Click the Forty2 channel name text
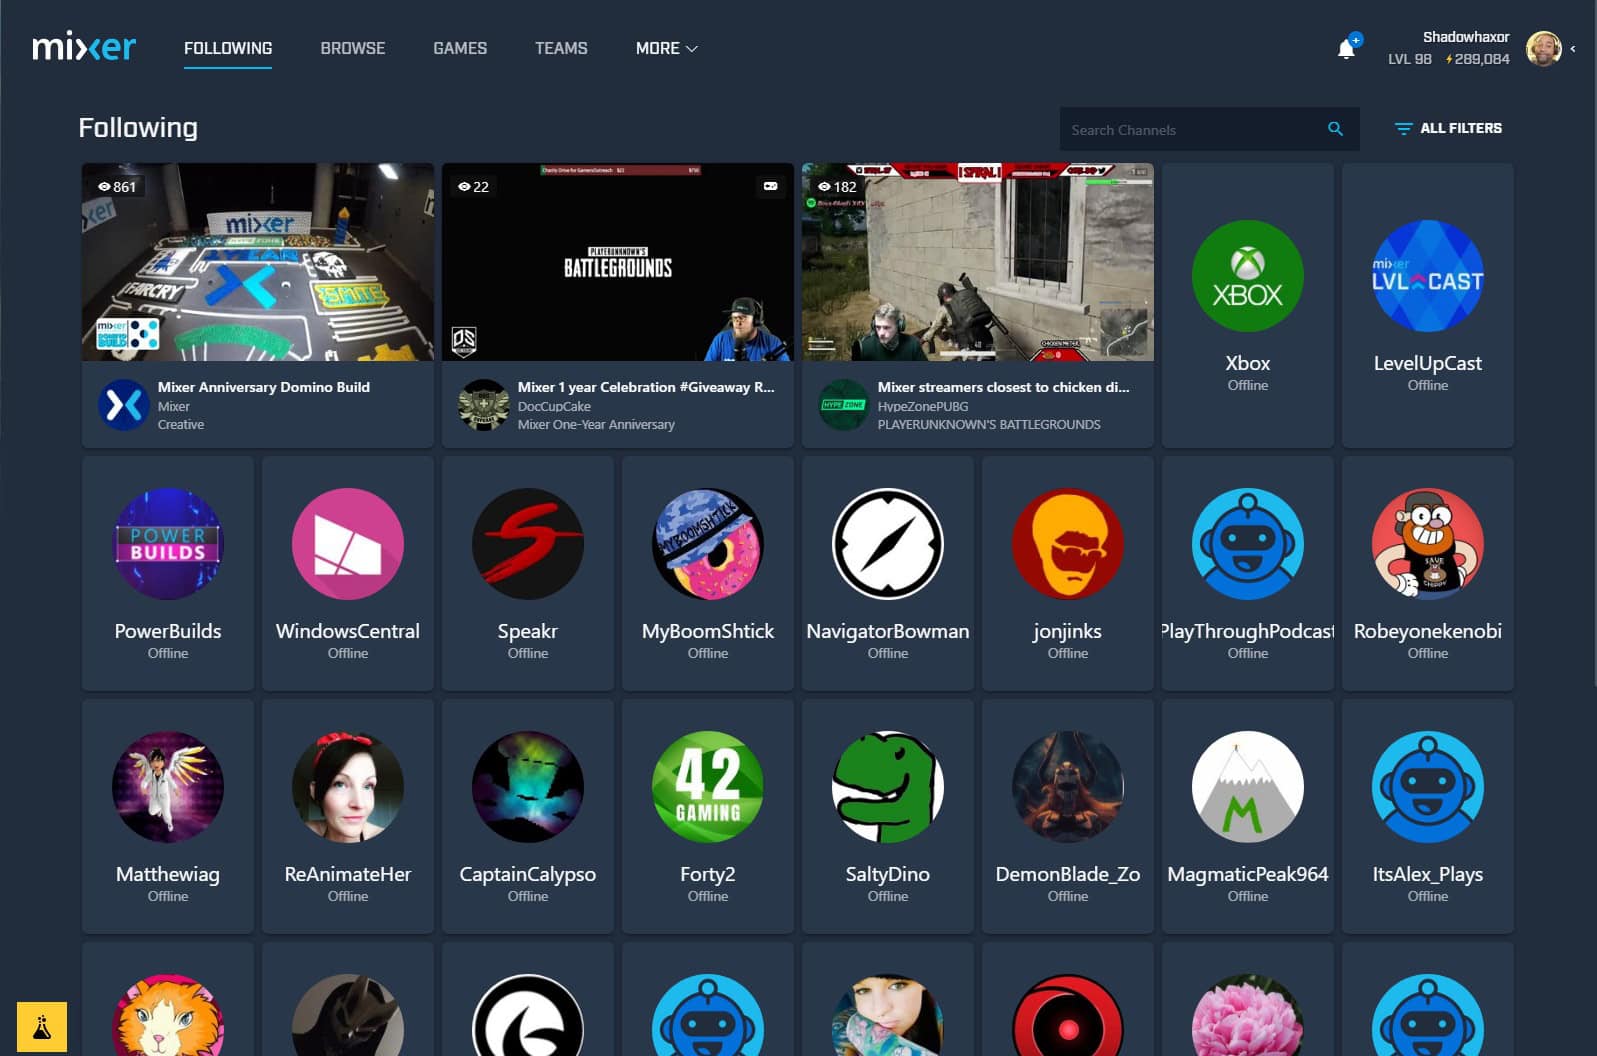 [708, 874]
